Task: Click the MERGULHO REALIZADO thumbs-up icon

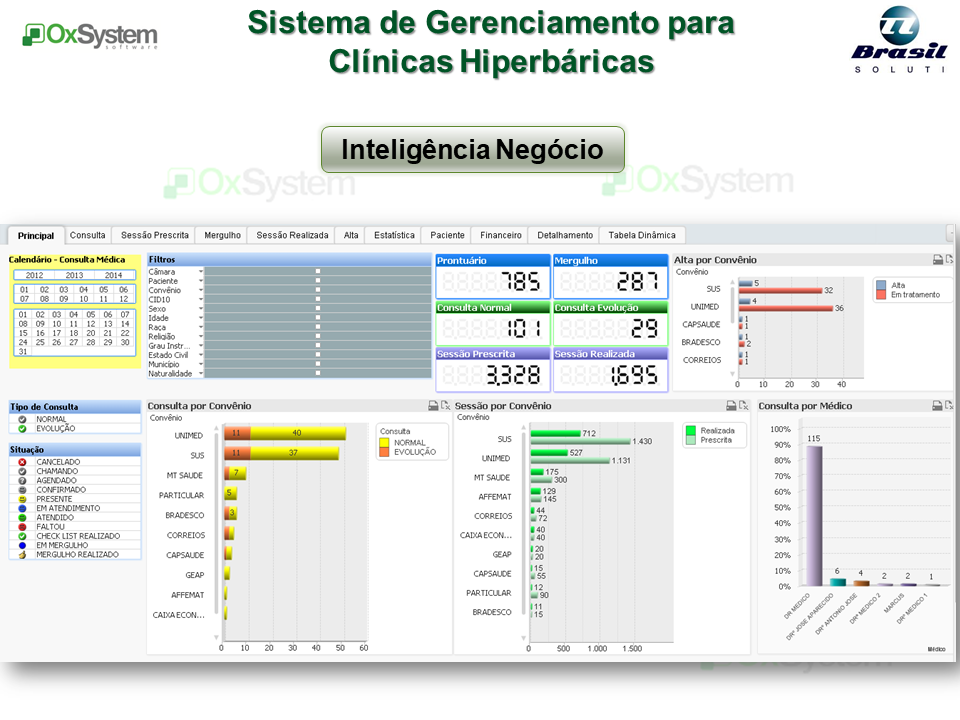Action: pos(22,555)
